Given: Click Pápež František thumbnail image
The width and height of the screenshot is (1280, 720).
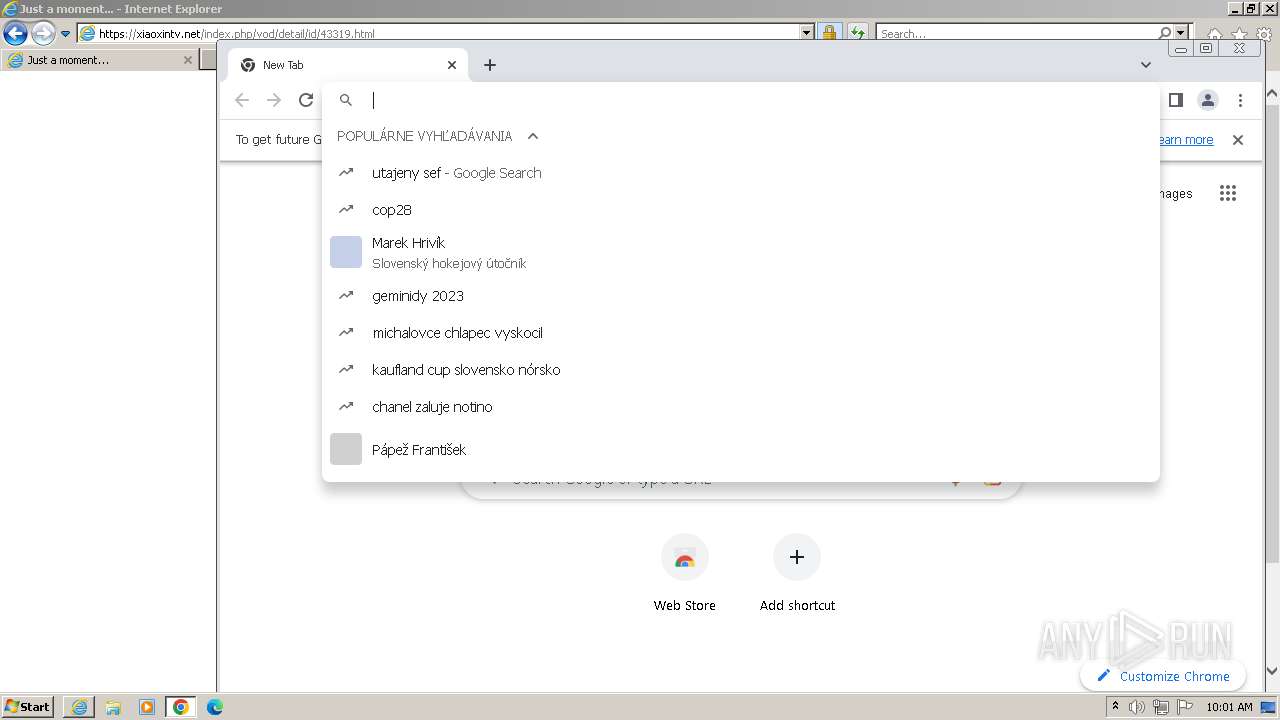Looking at the screenshot, I should point(346,449).
